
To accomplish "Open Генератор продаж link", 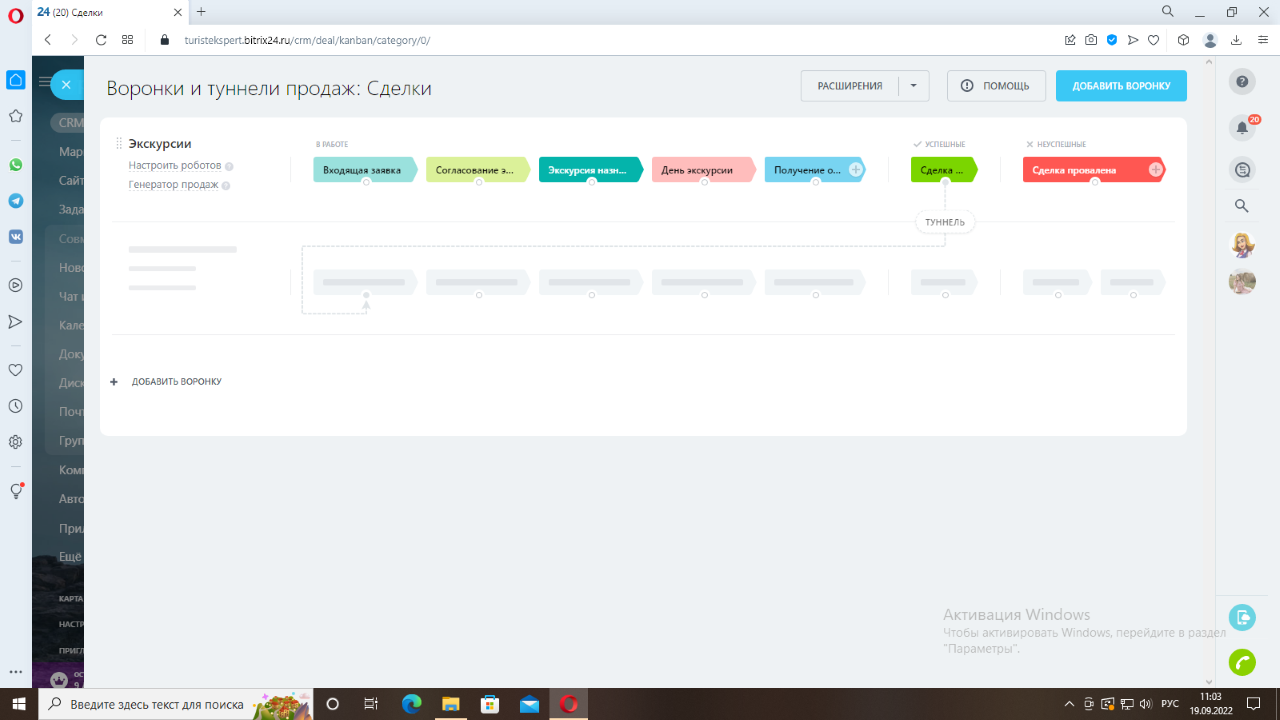I will (x=174, y=185).
